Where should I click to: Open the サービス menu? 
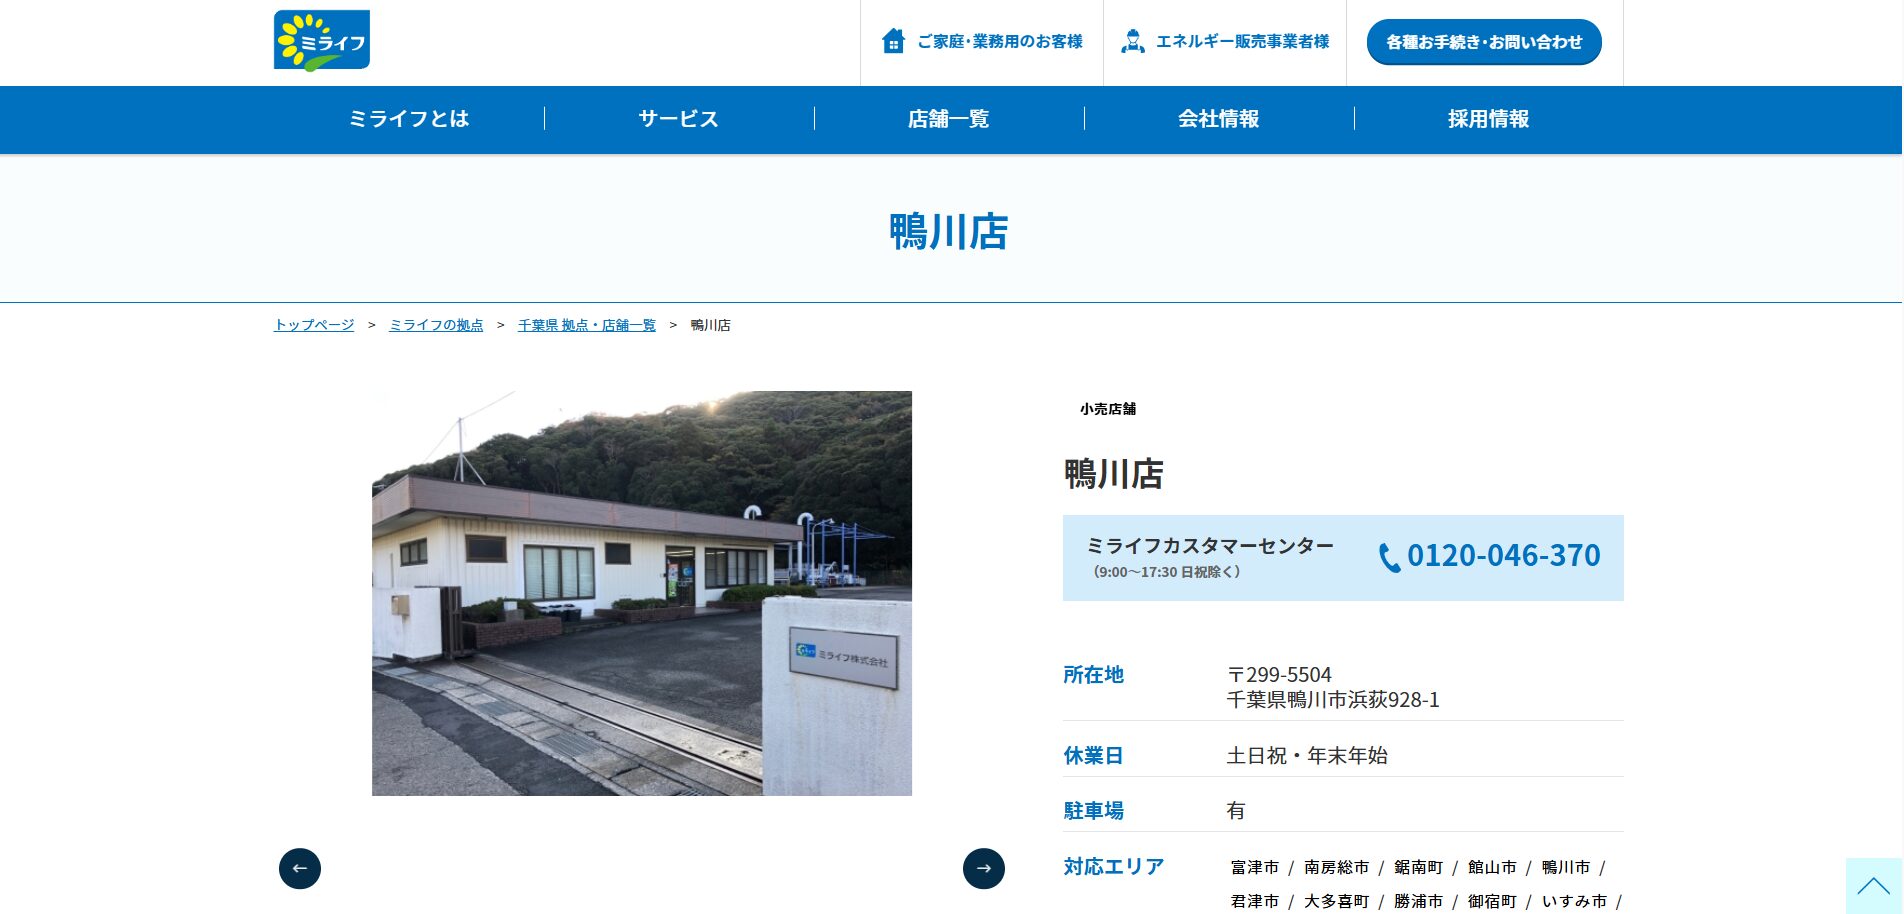[x=679, y=119]
